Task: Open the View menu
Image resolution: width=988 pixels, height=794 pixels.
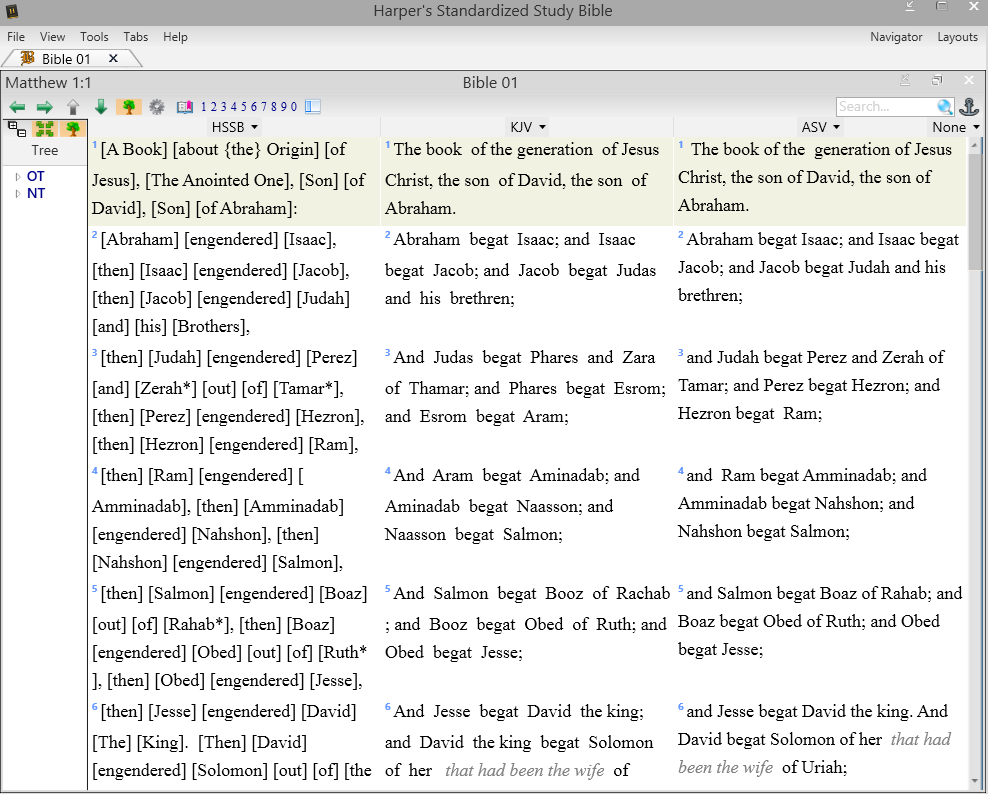Action: pos(52,37)
